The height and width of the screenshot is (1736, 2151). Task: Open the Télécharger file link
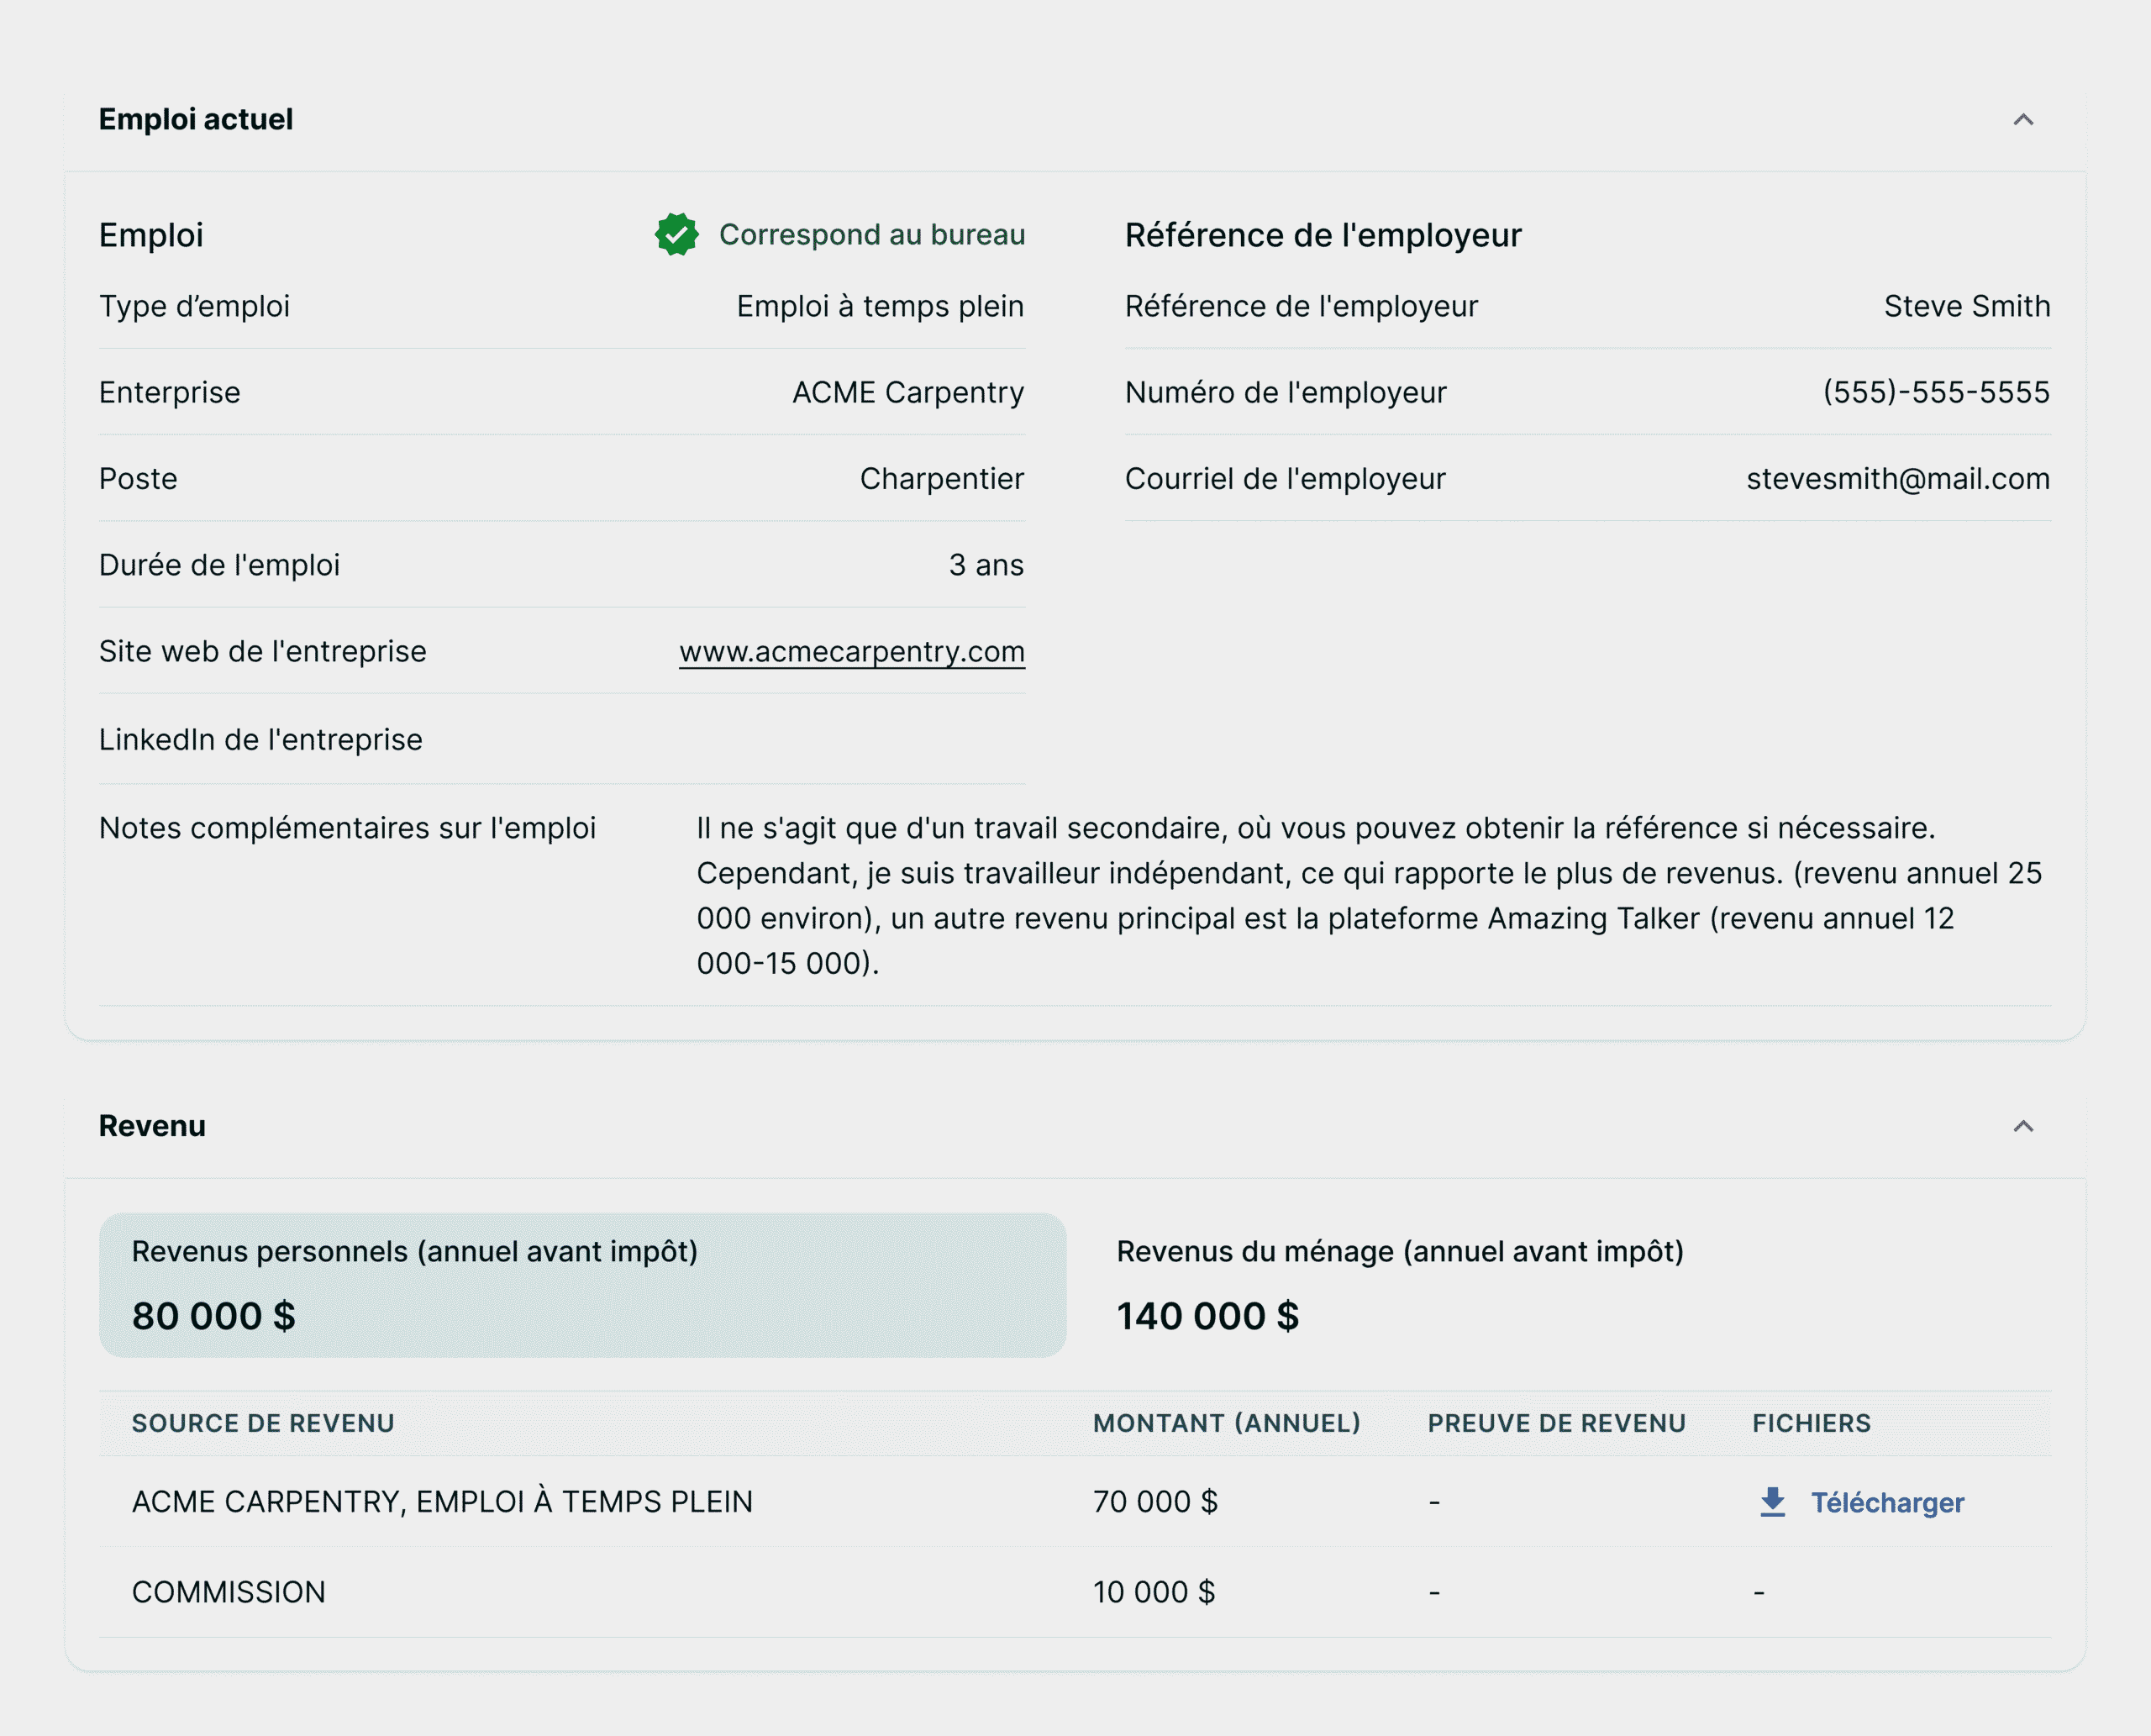[x=1887, y=1503]
